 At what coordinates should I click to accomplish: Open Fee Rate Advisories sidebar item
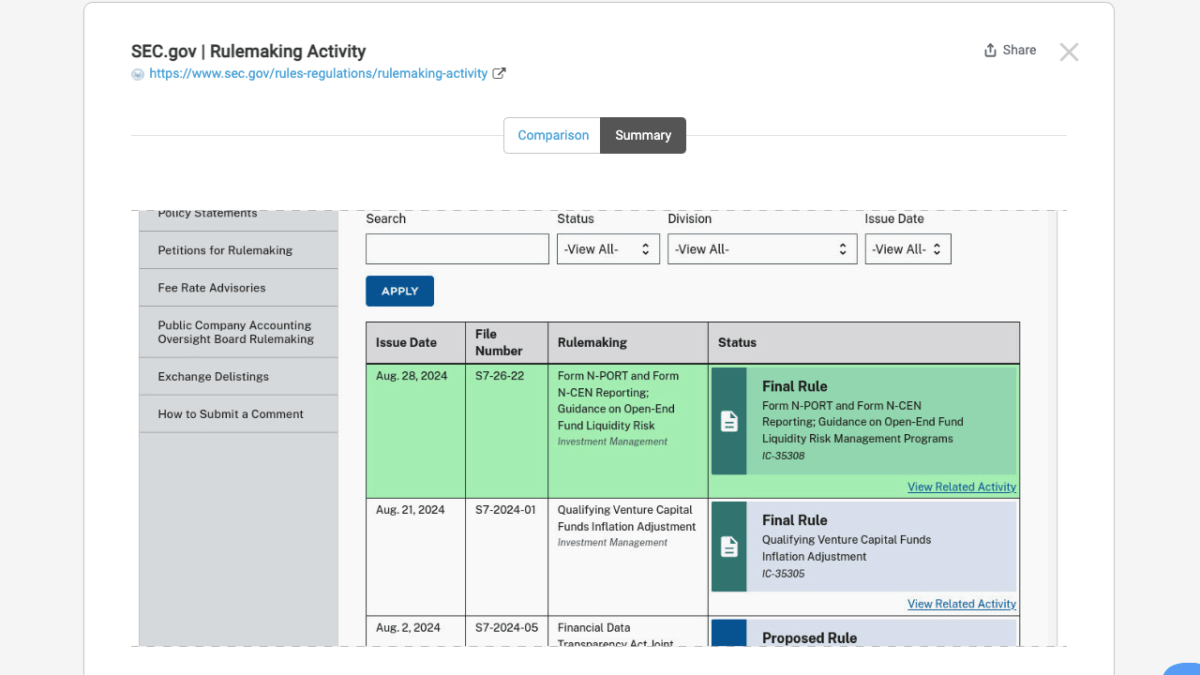point(212,288)
